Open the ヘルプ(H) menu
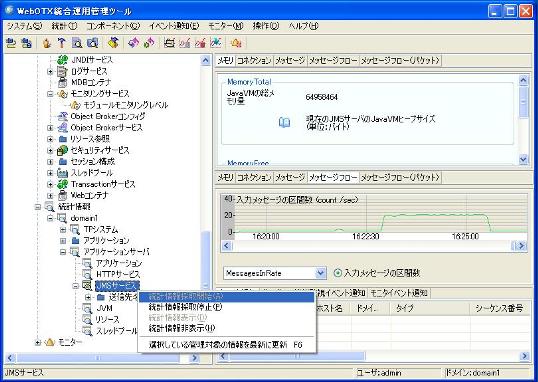This screenshot has width=538, height=382. 303,26
